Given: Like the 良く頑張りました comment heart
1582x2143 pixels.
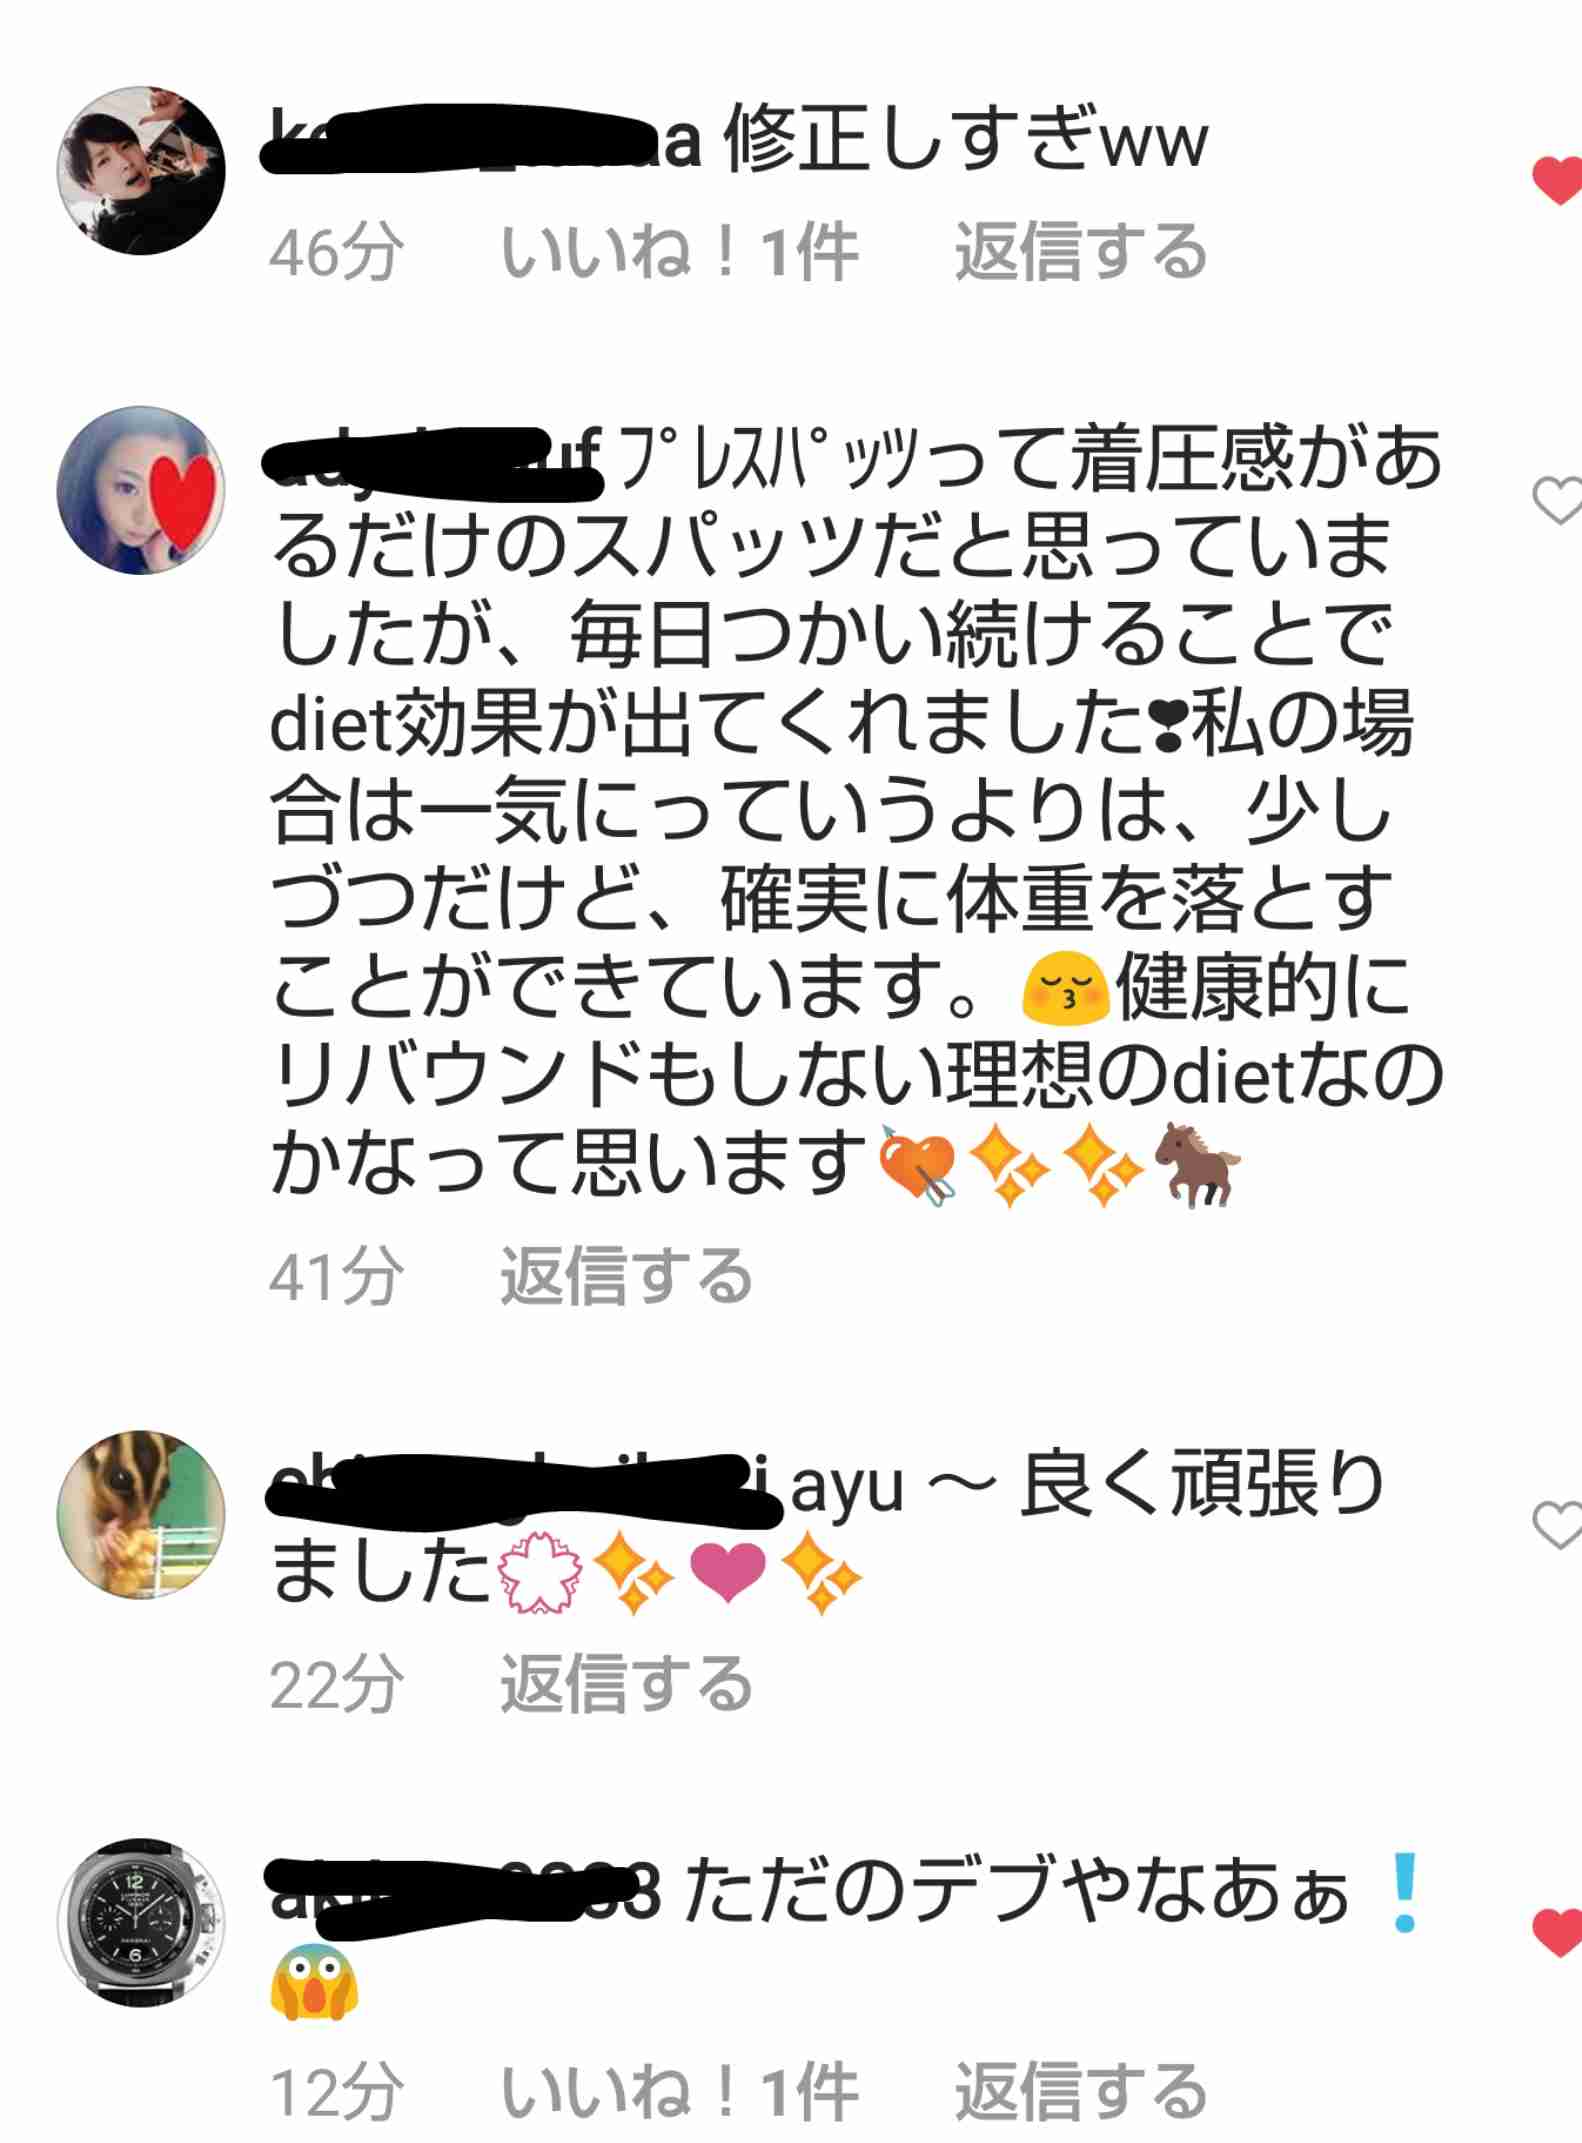Looking at the screenshot, I should [x=1558, y=1525].
